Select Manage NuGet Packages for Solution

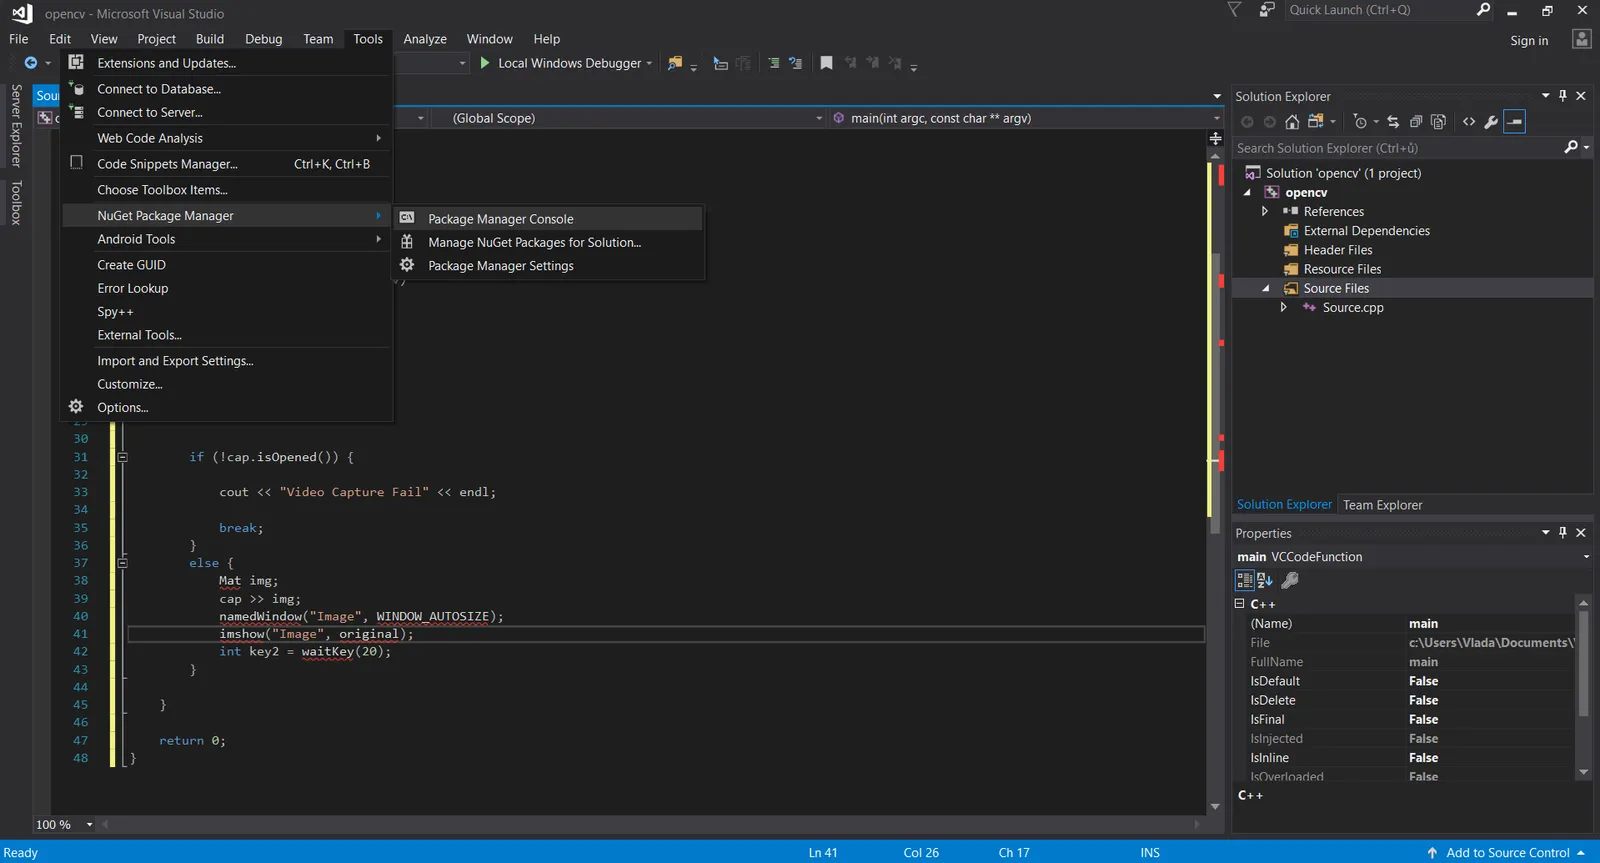click(x=549, y=242)
